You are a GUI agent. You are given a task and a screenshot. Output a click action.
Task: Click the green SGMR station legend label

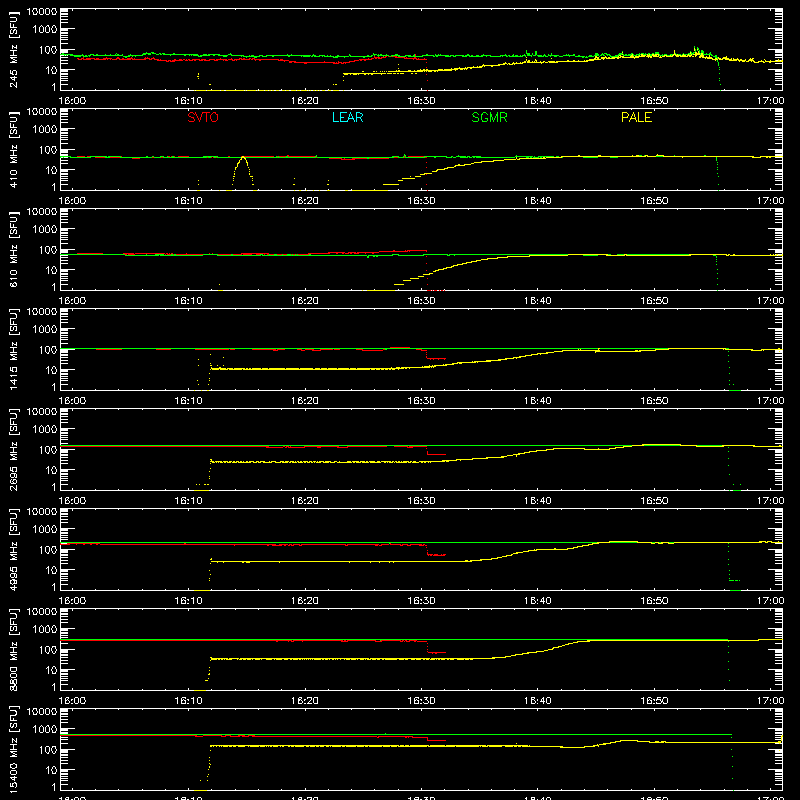[x=489, y=117]
